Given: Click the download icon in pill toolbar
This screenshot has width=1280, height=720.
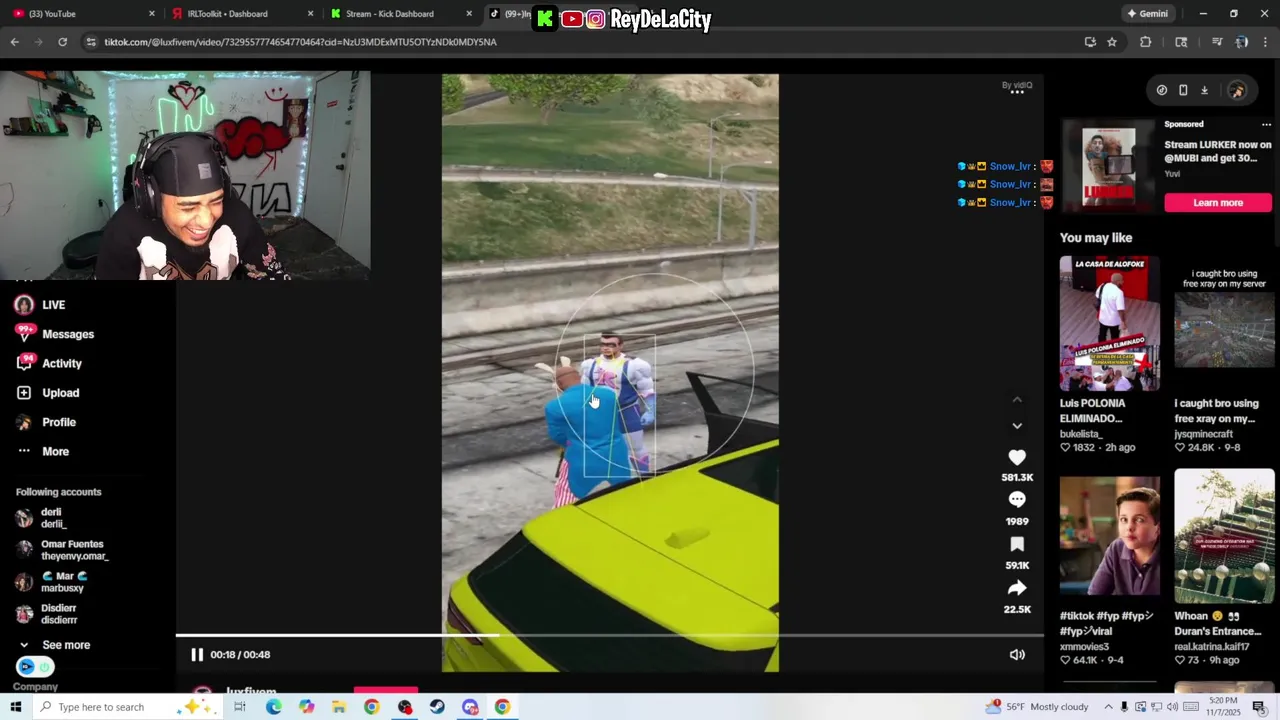Looking at the screenshot, I should click(1204, 90).
